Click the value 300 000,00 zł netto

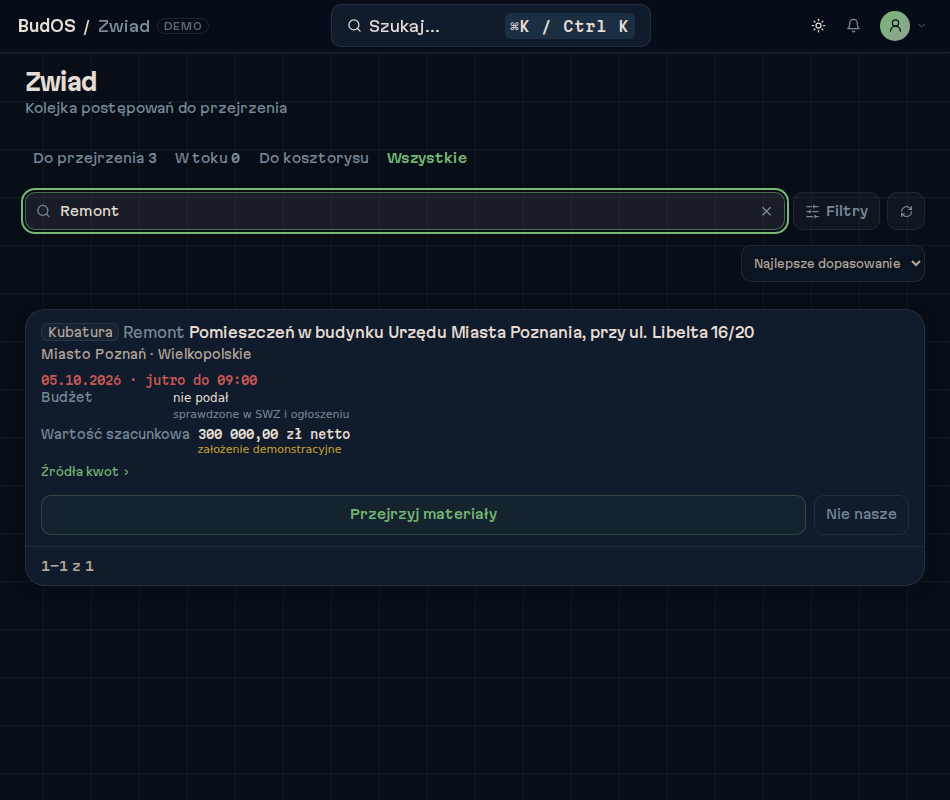click(x=274, y=434)
